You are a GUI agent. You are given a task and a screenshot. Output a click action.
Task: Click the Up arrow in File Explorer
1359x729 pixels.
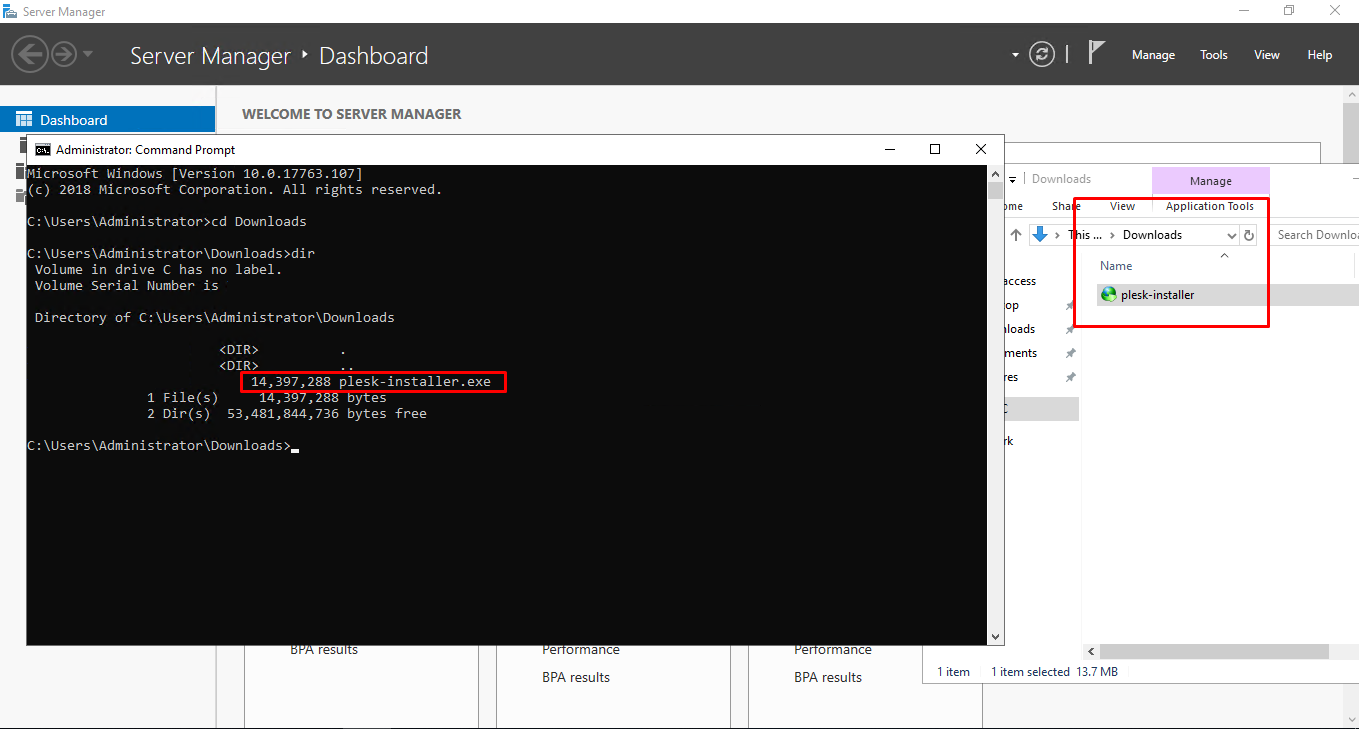click(x=1016, y=235)
